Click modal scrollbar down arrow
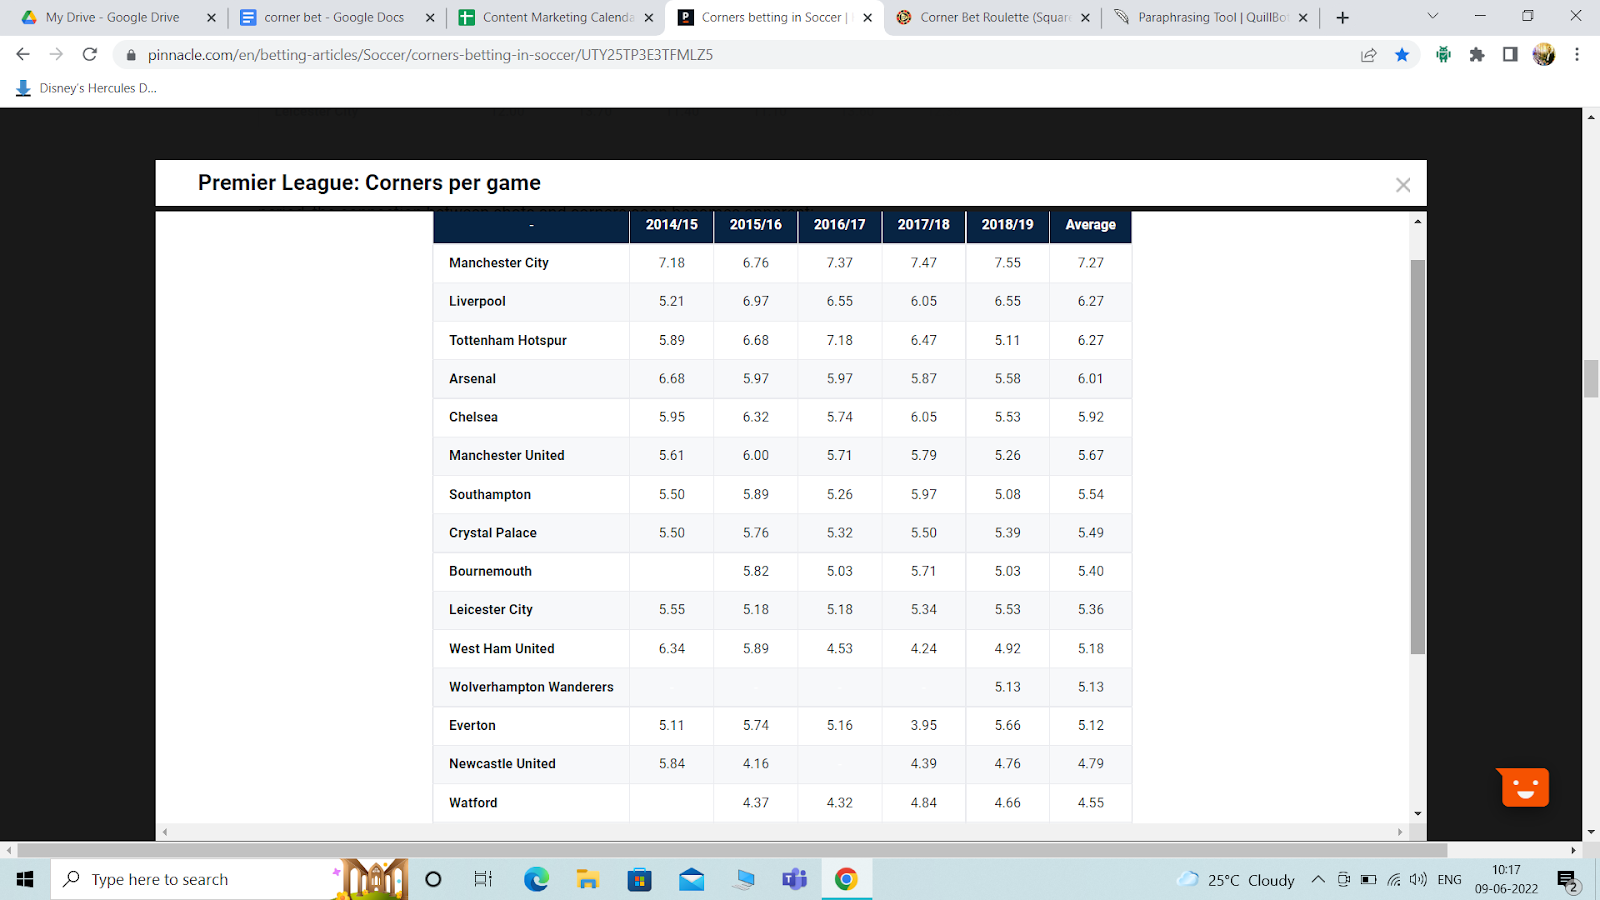Viewport: 1600px width, 900px height. pos(1417,814)
